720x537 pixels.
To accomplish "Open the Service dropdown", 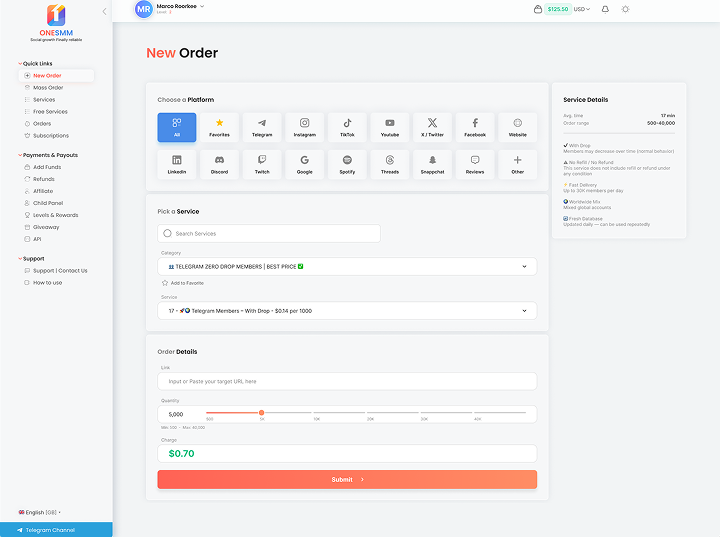I will point(347,311).
